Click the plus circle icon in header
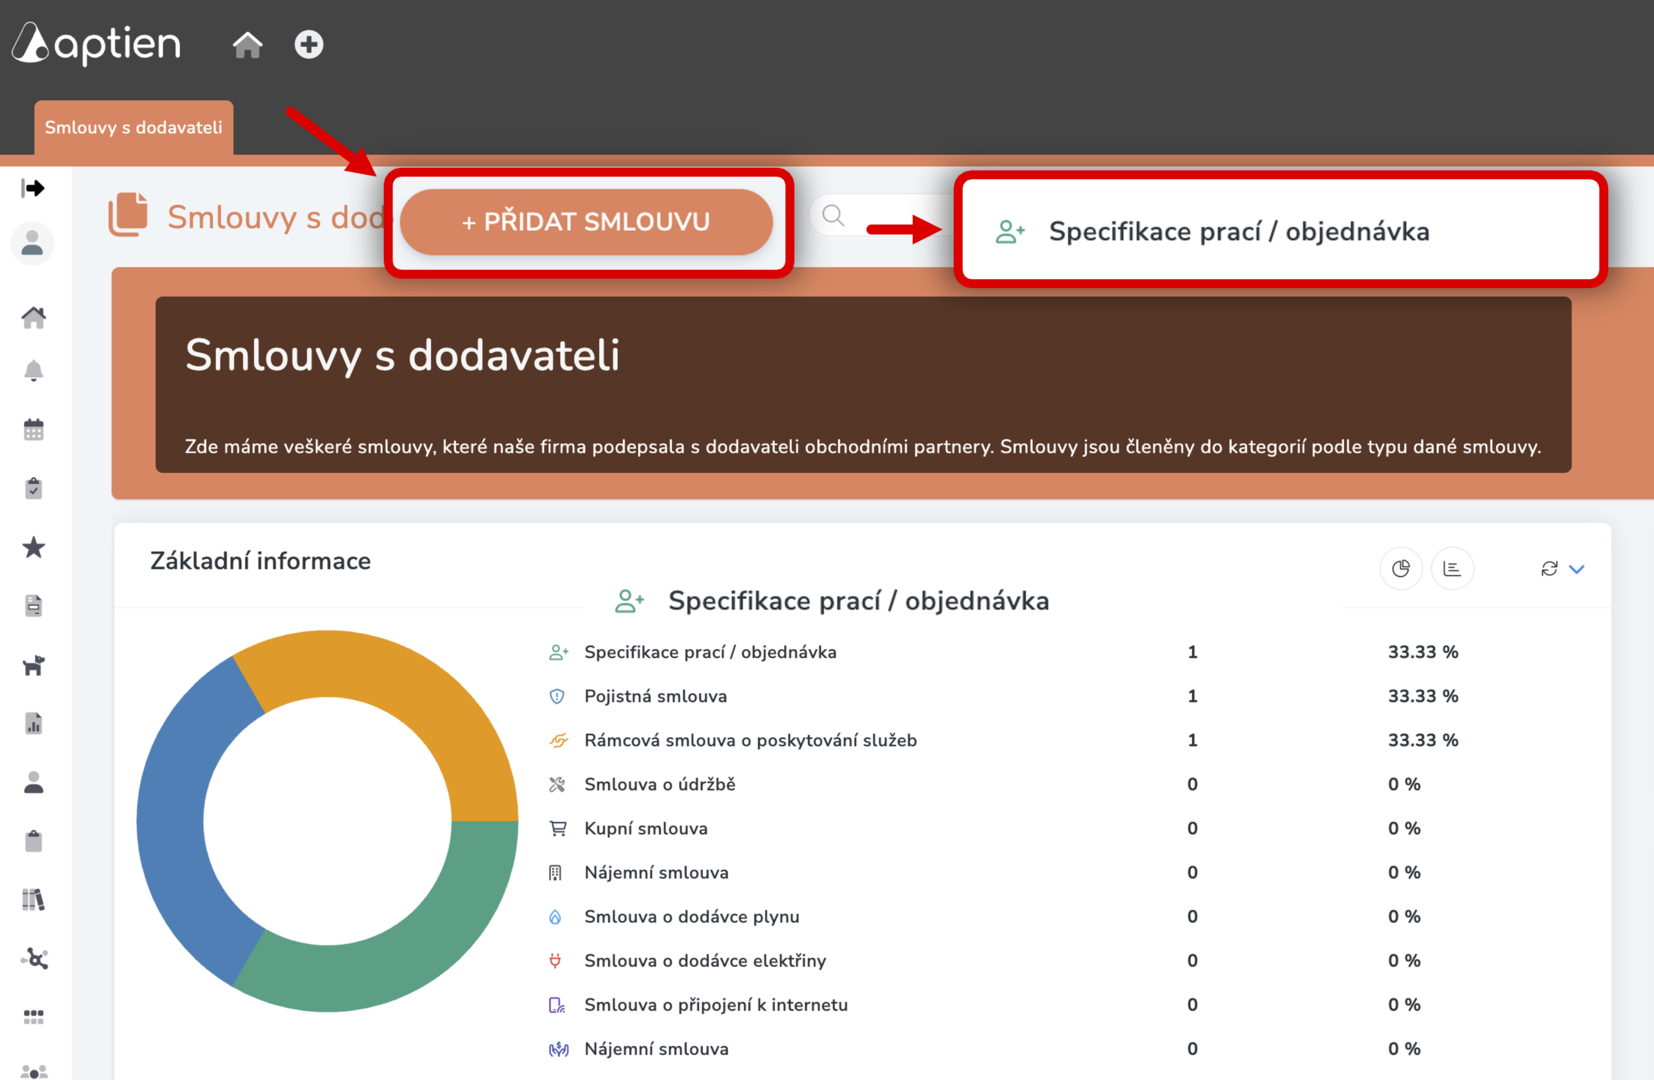 pos(309,44)
